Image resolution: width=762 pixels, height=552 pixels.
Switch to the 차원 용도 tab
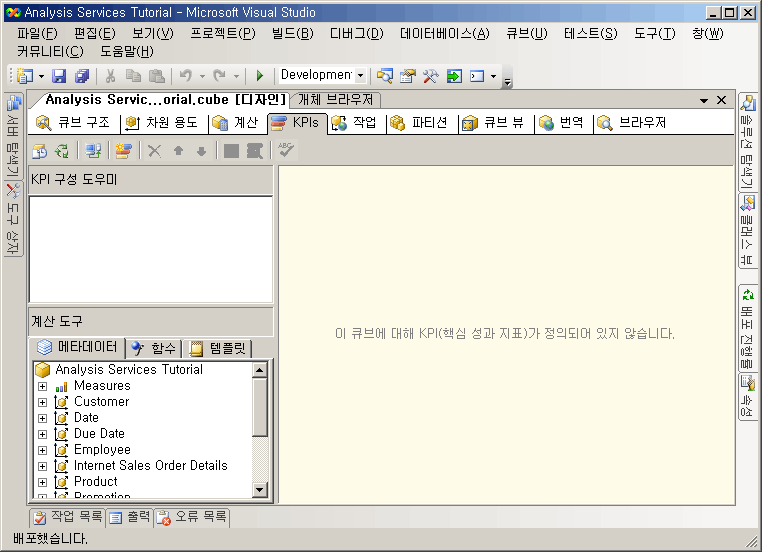162,122
